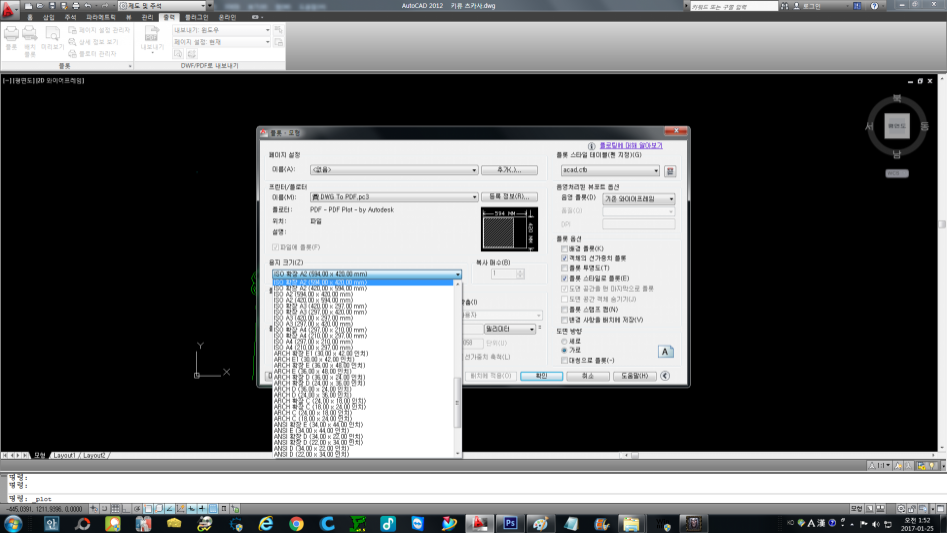Open the acad.ctb plot style table dropdown

click(610, 170)
